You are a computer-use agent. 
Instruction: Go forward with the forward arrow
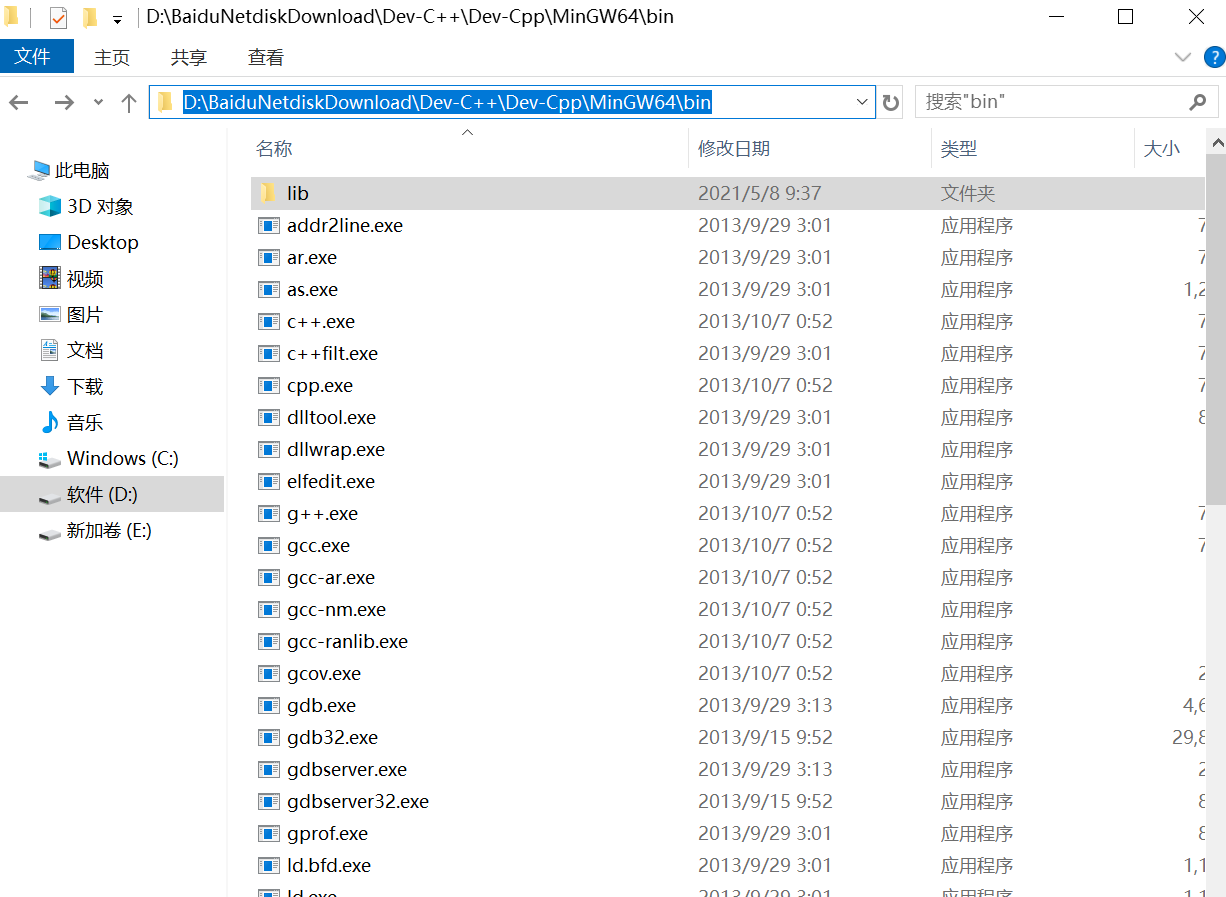[x=64, y=102]
